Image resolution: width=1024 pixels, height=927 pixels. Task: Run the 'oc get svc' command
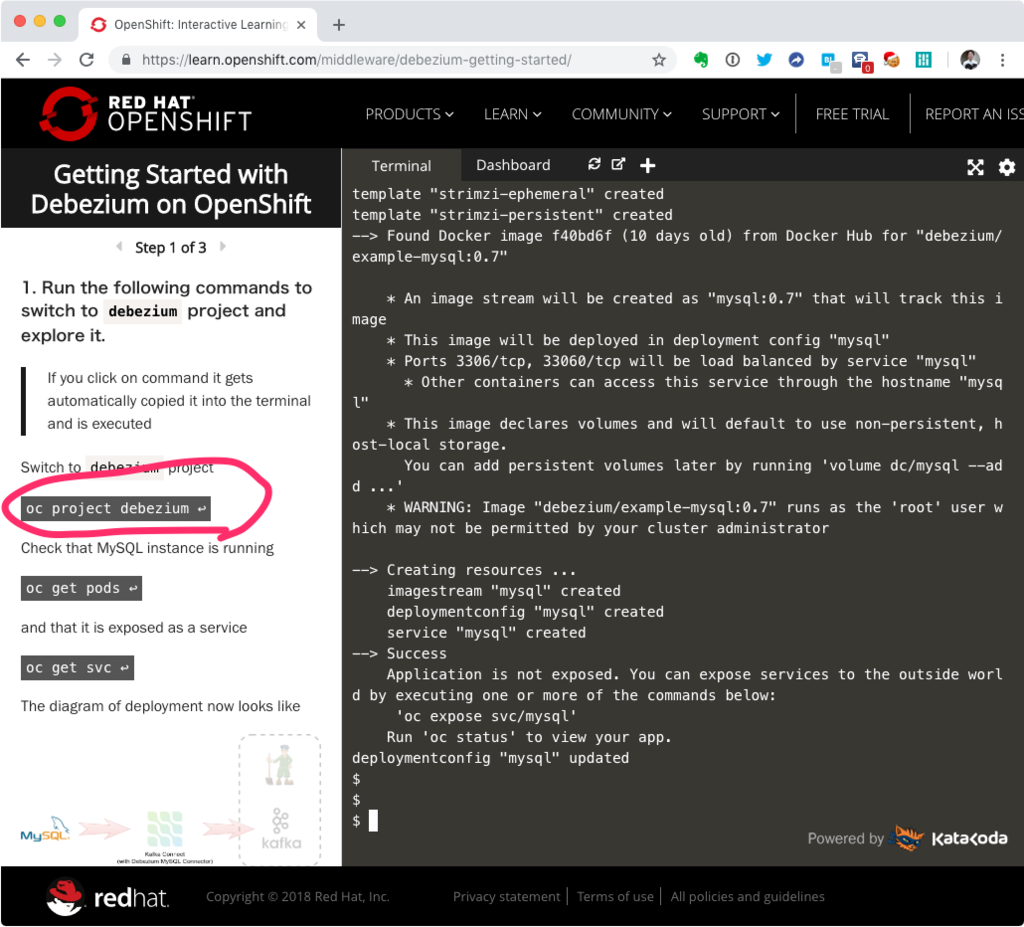[77, 668]
